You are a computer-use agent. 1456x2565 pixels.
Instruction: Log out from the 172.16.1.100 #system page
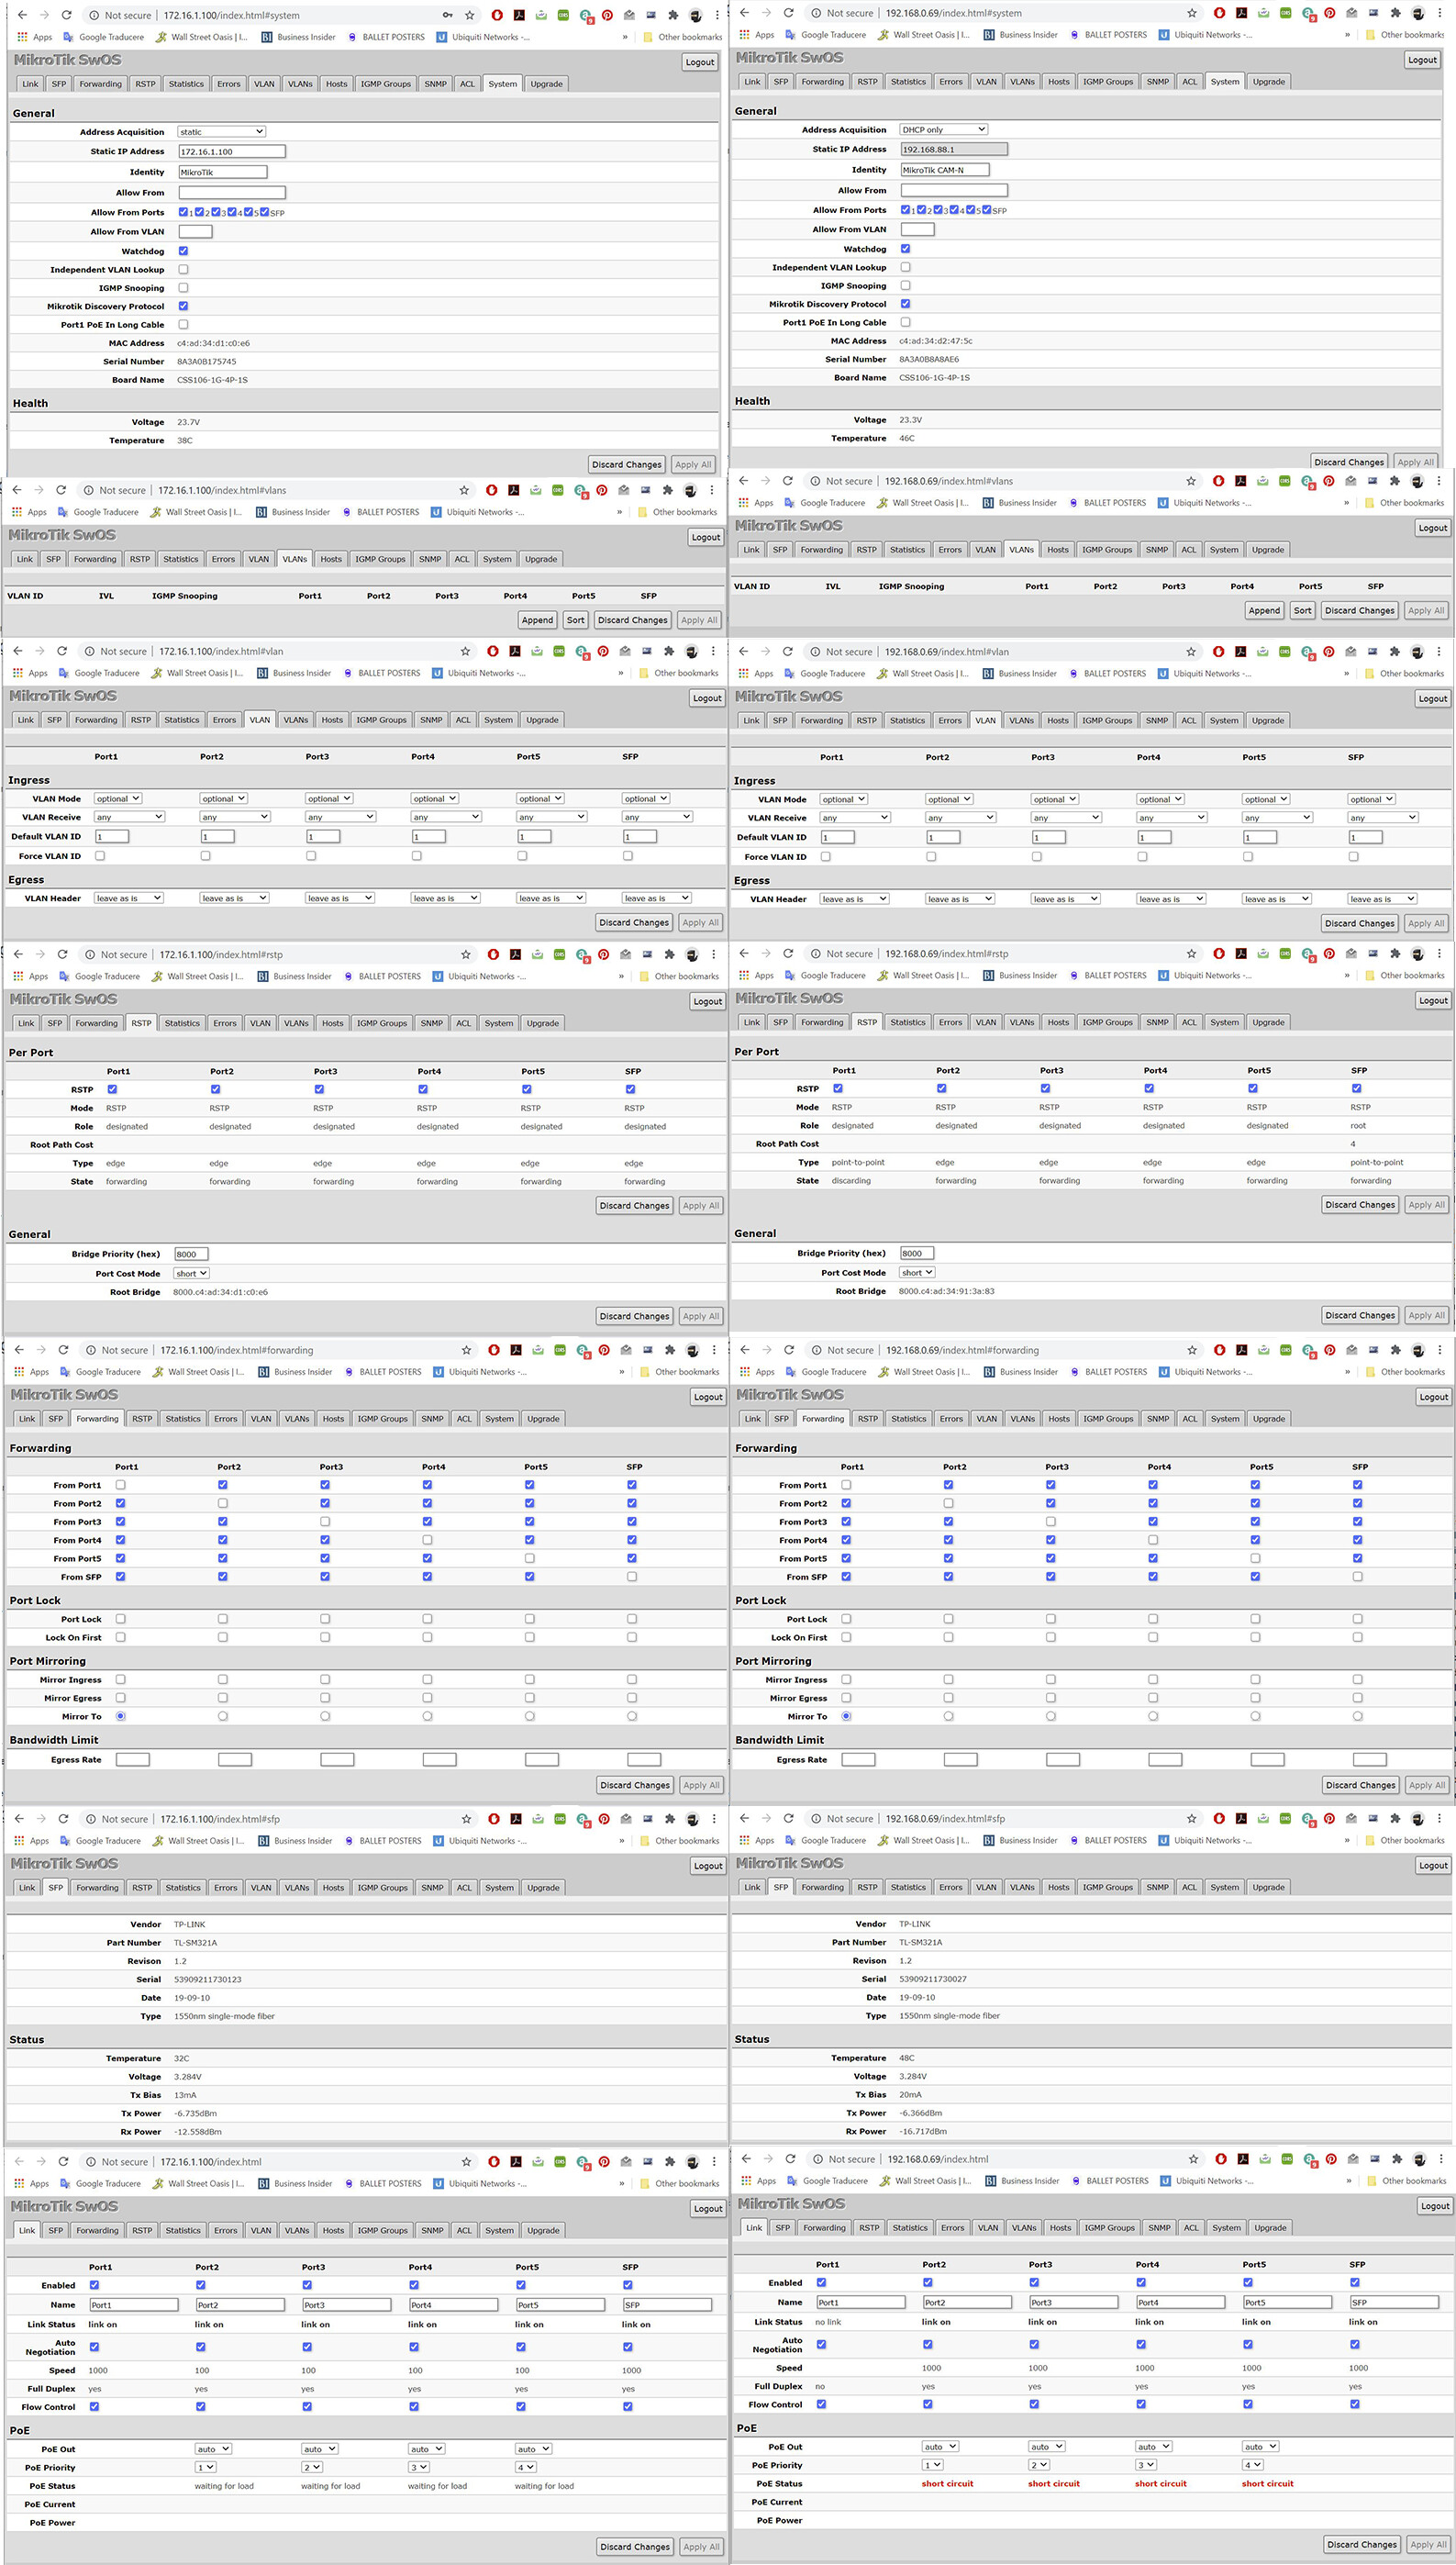tap(700, 62)
